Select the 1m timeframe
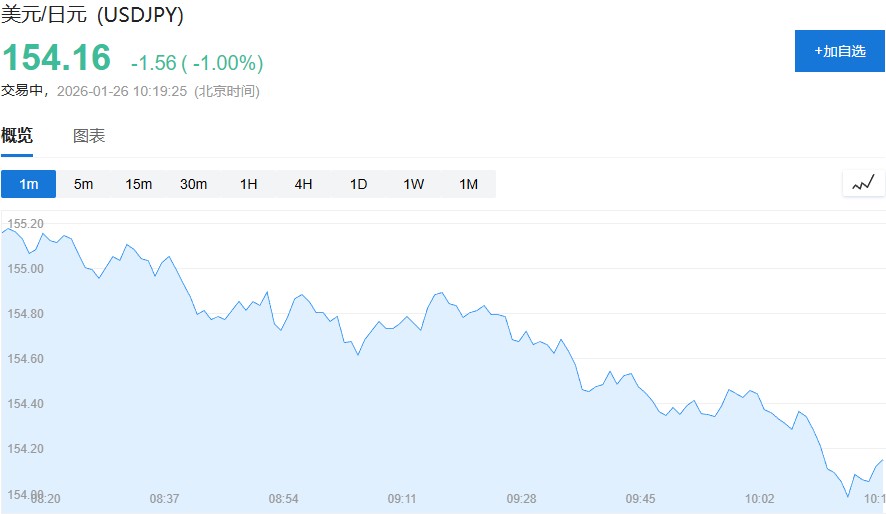The height and width of the screenshot is (514, 886). tap(28, 184)
